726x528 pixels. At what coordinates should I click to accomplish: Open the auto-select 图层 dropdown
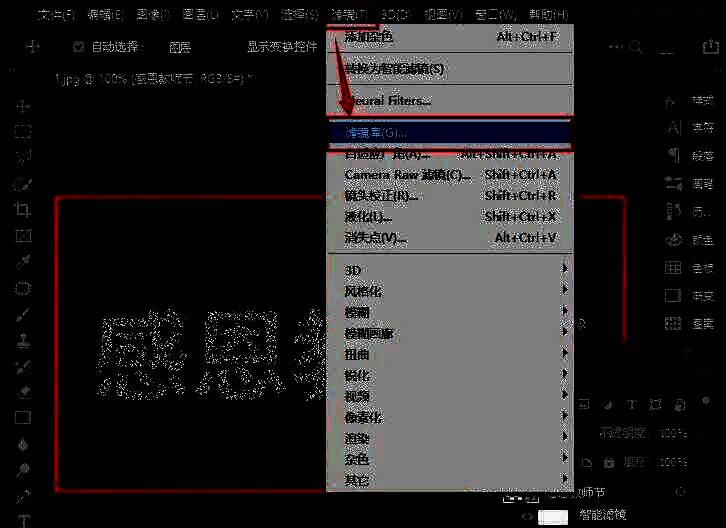point(180,47)
